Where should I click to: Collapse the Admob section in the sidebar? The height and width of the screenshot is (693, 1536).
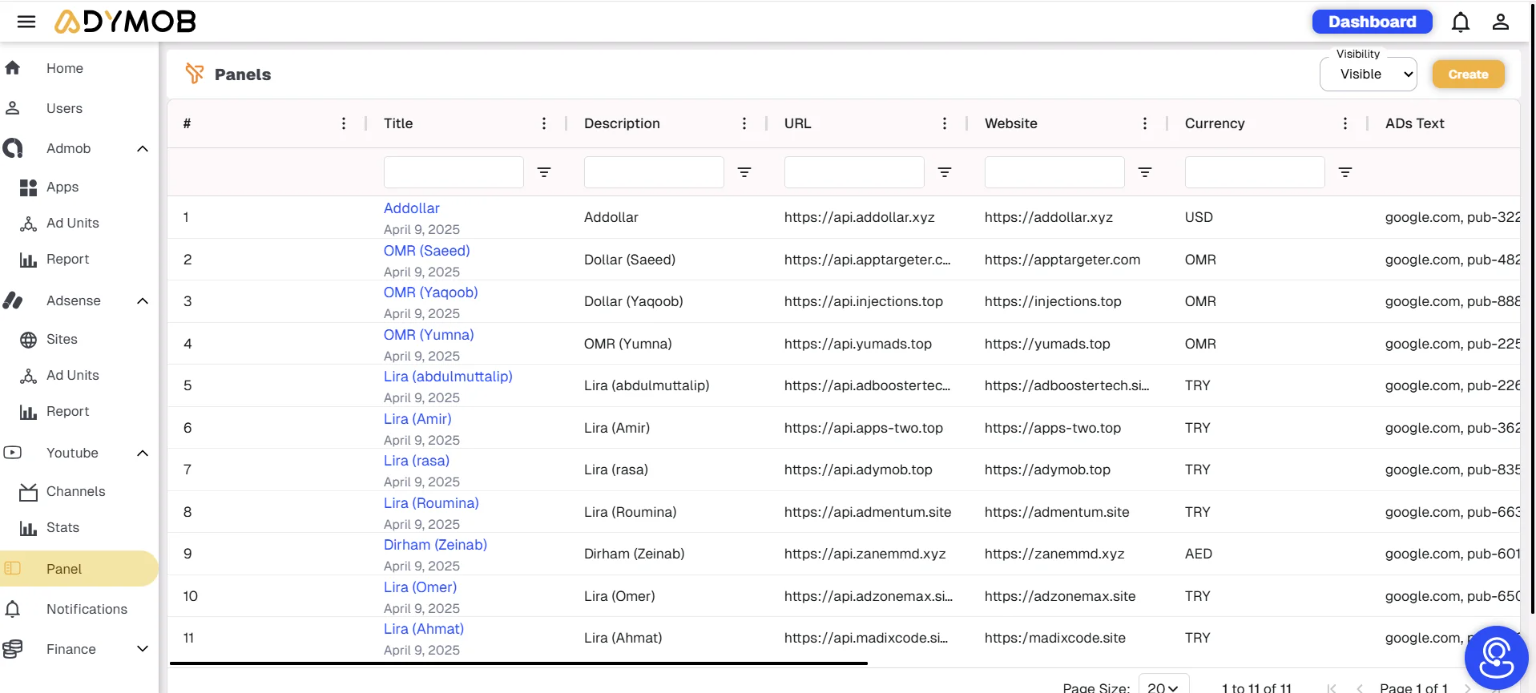point(142,149)
